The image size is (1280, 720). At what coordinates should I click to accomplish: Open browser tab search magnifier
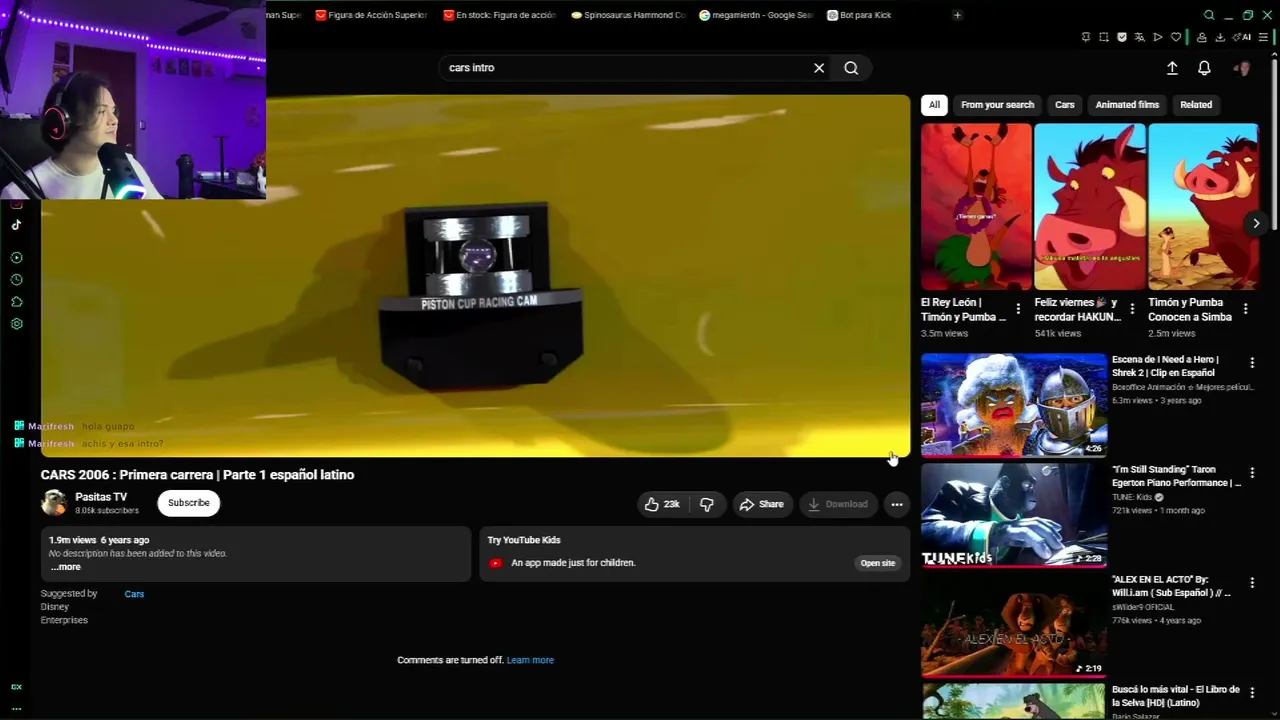(x=1209, y=15)
